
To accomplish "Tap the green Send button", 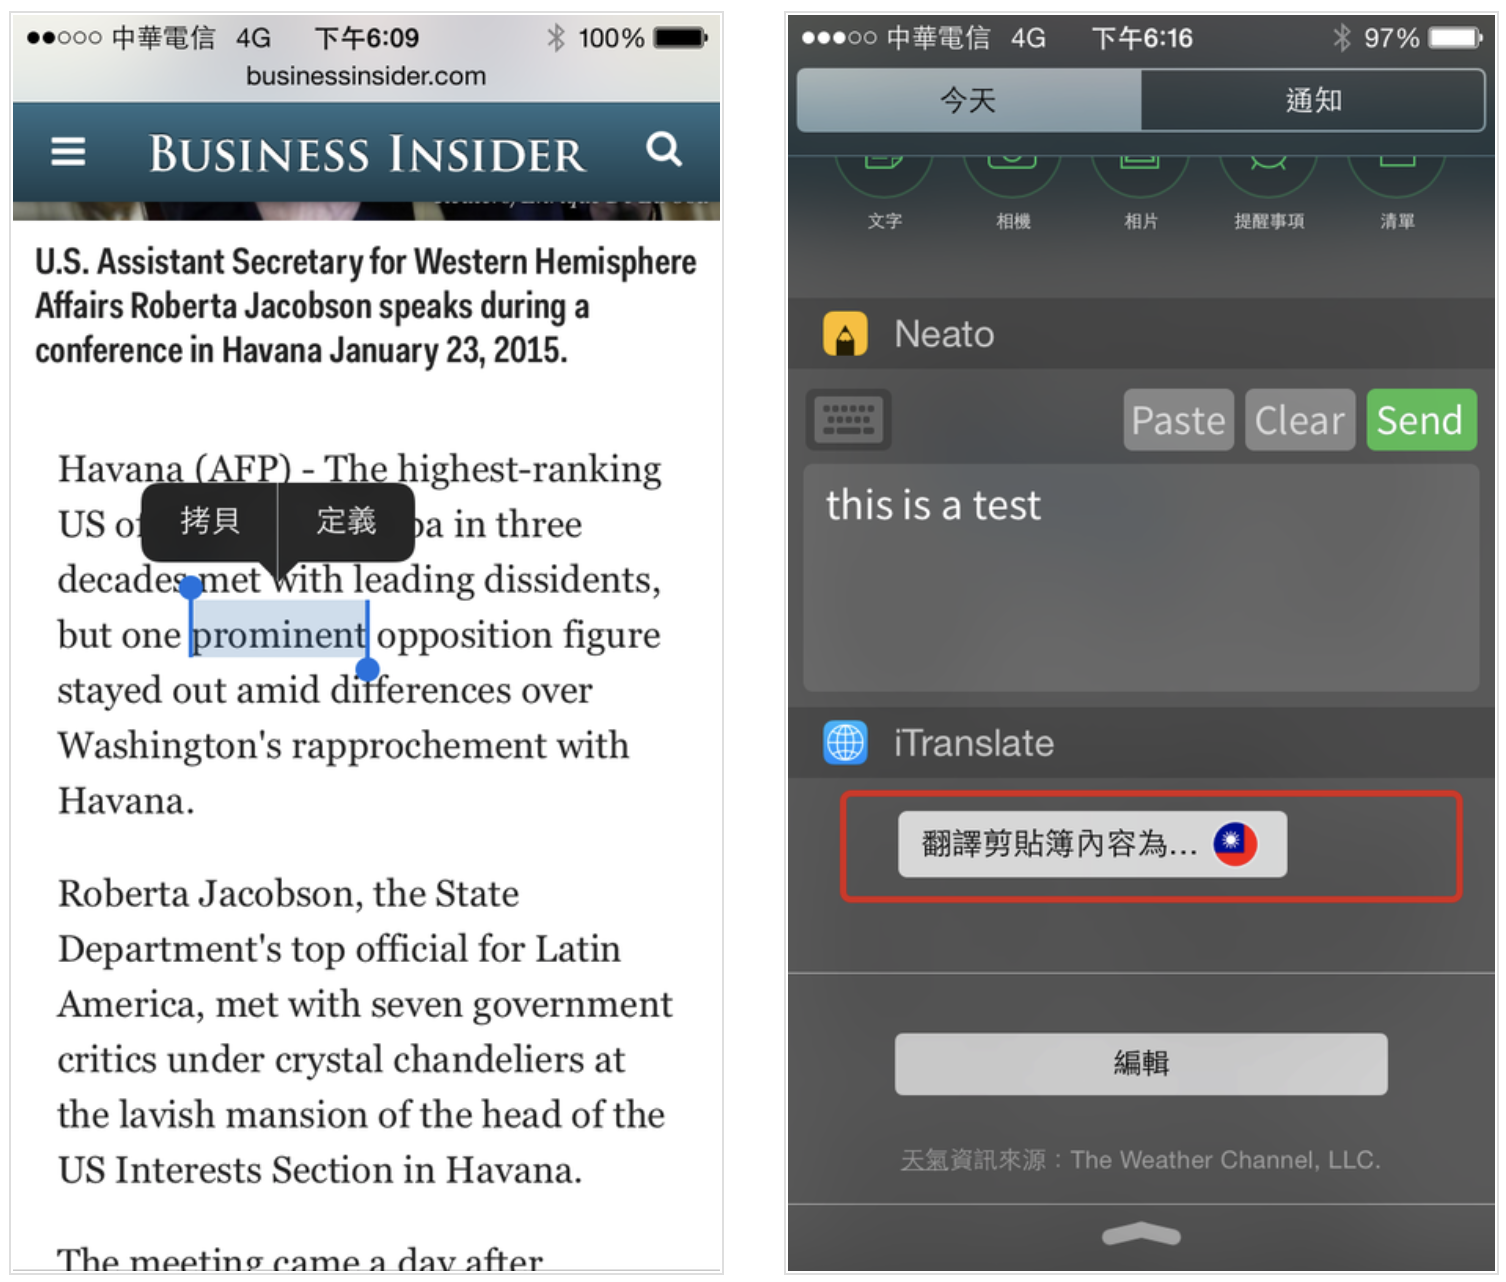I will (1420, 420).
